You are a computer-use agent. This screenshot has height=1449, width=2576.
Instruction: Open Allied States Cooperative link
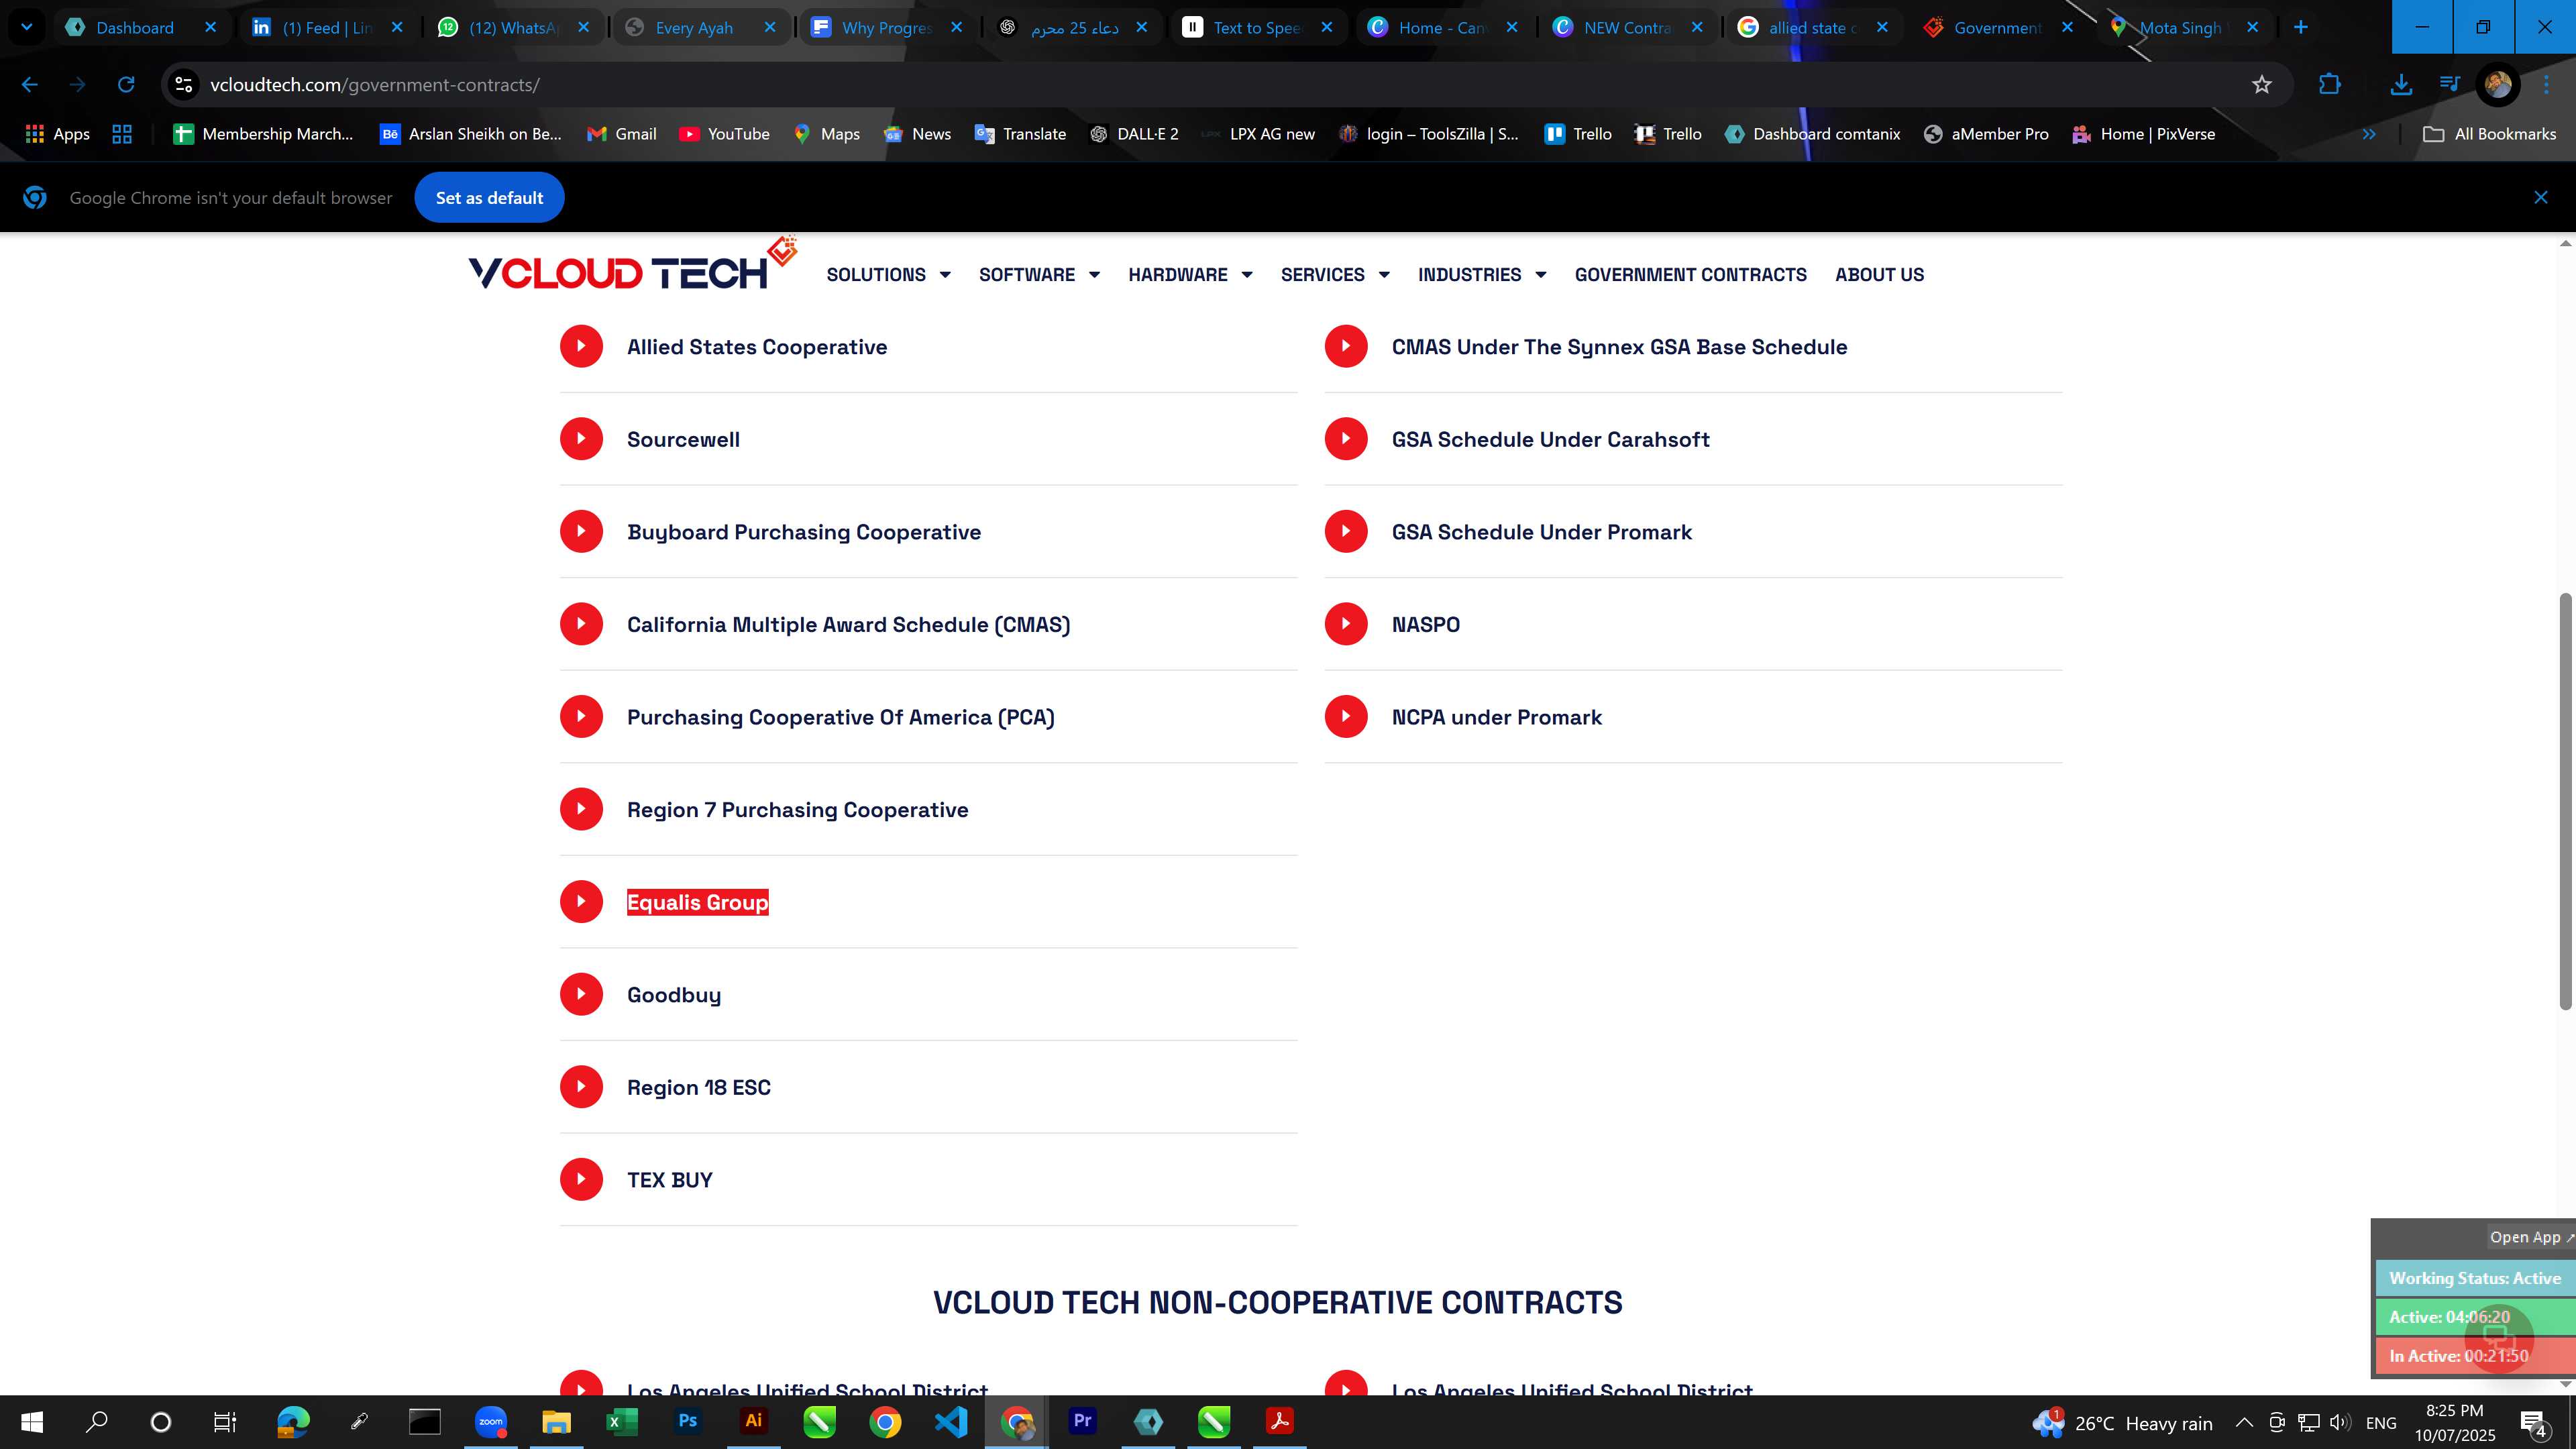[x=757, y=347]
